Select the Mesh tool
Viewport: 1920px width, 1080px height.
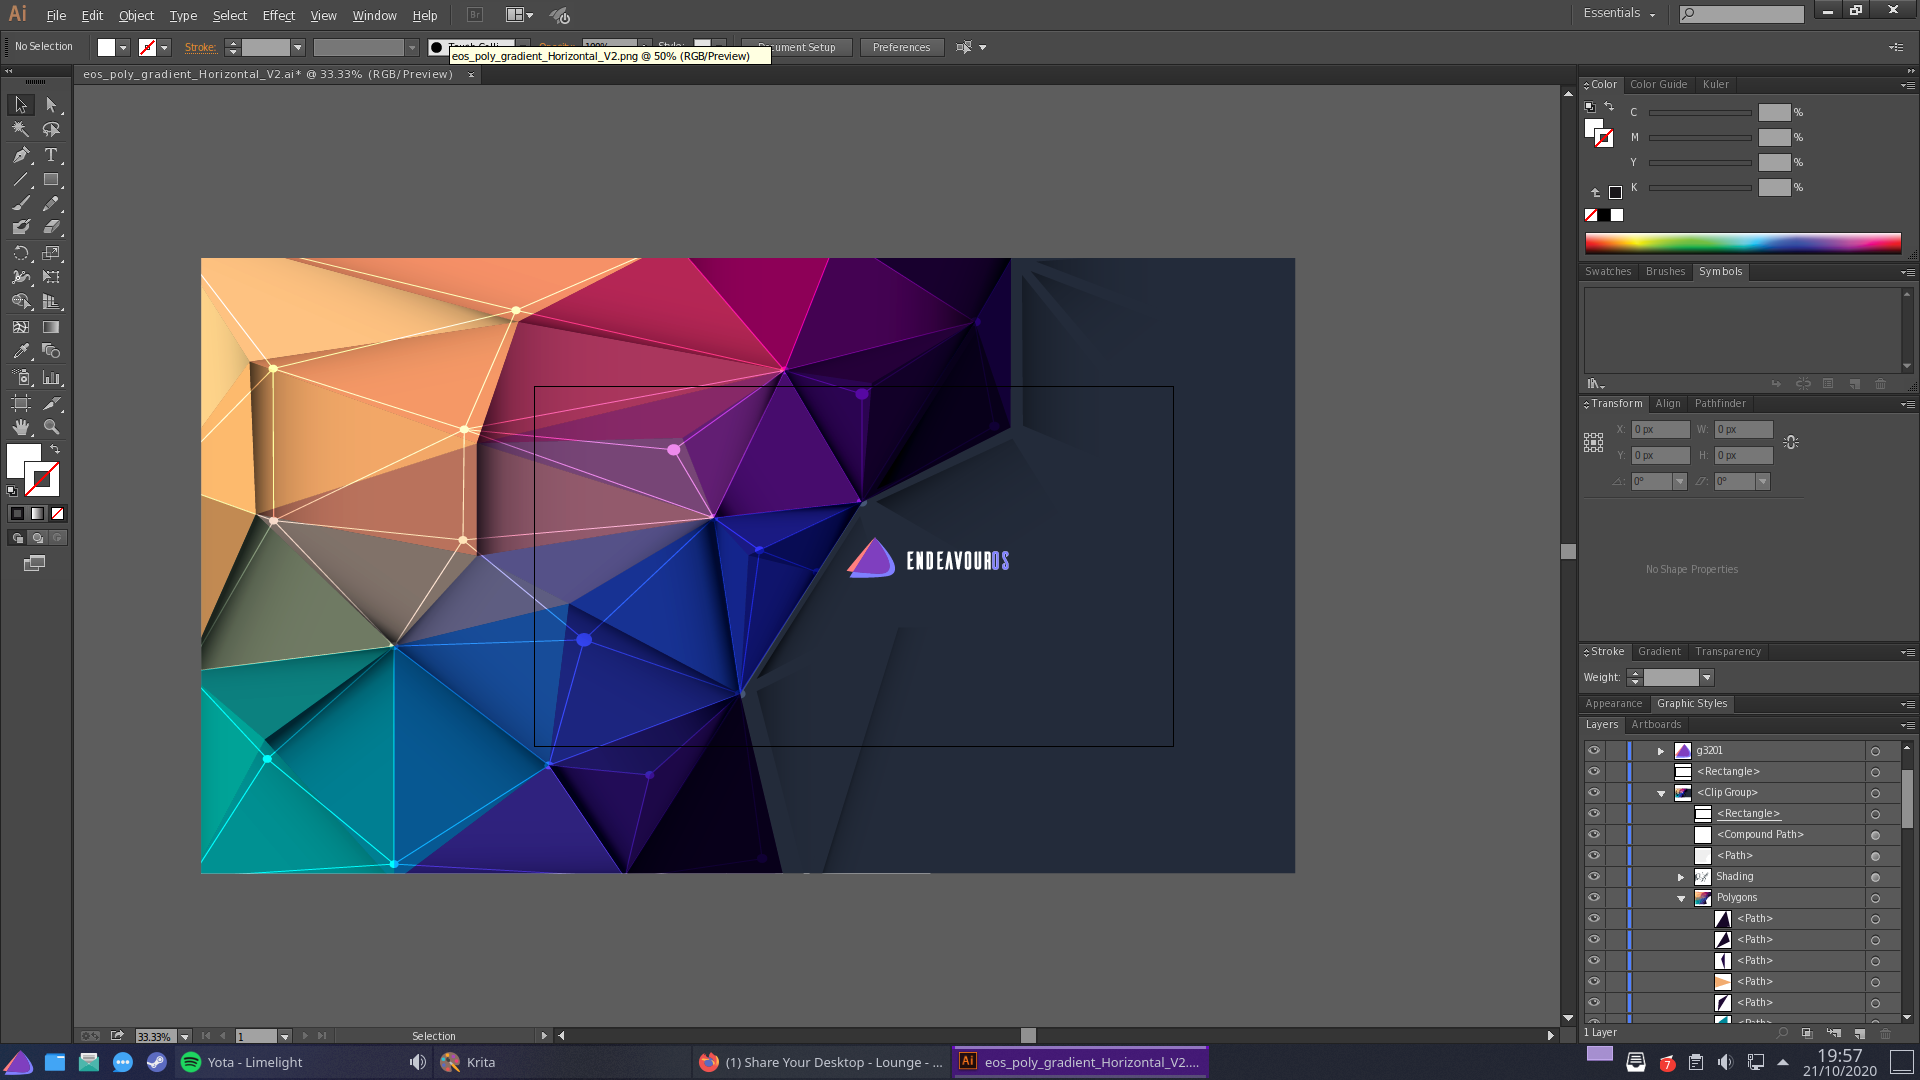click(x=21, y=327)
